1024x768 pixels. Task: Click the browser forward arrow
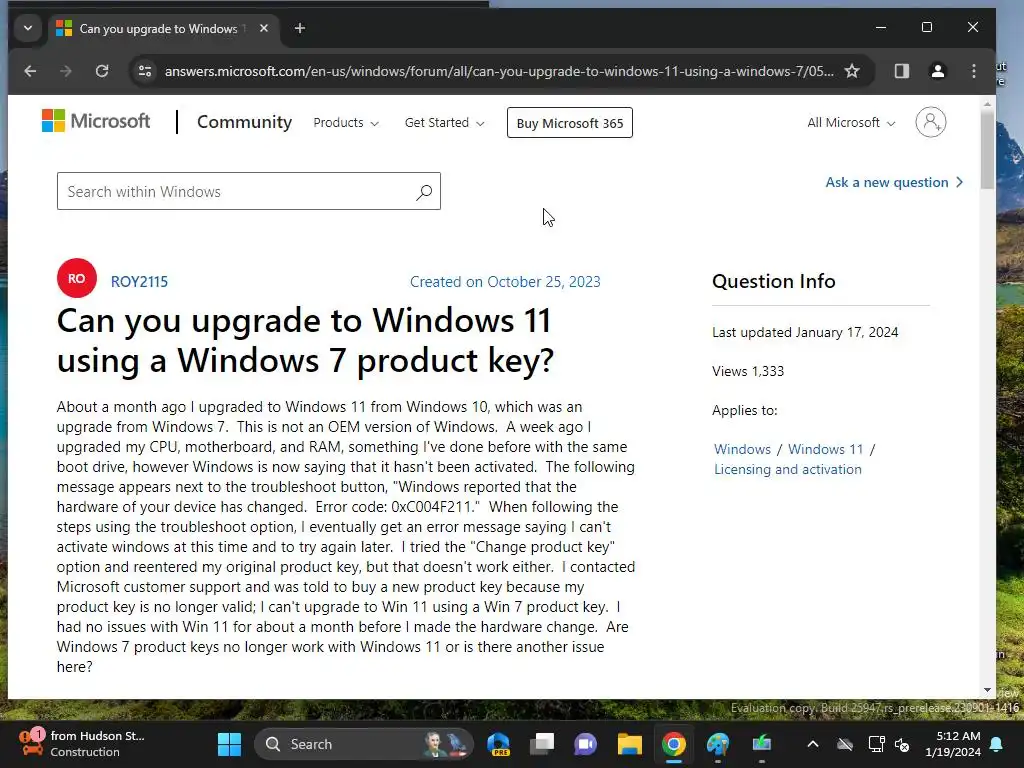click(66, 71)
